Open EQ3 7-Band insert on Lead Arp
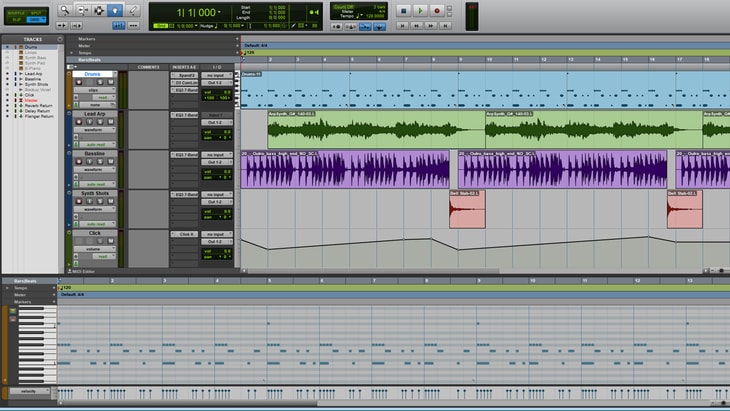 point(184,115)
